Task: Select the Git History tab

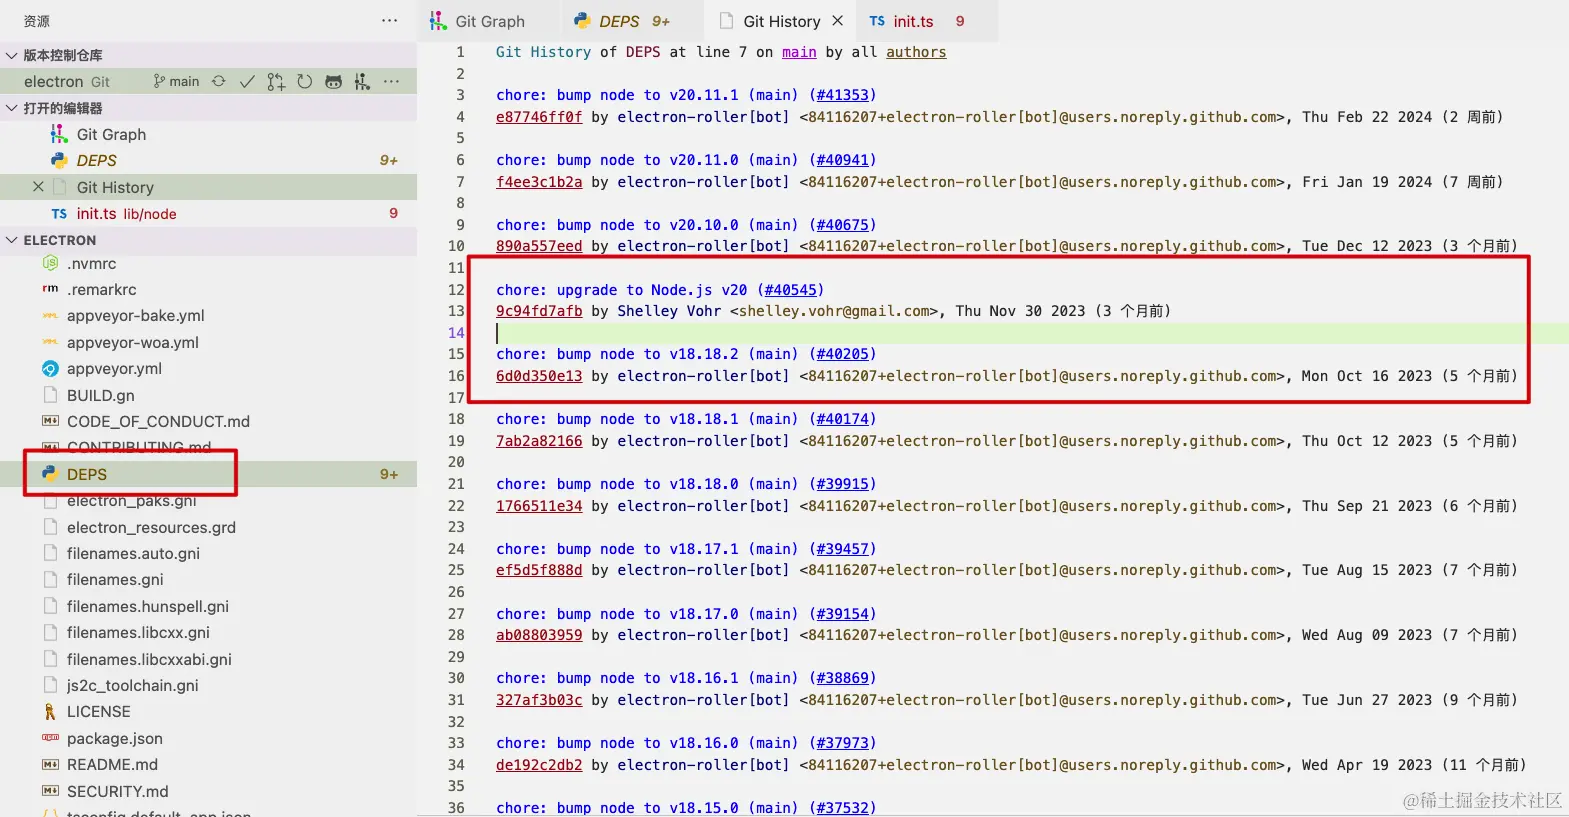Action: coord(781,21)
